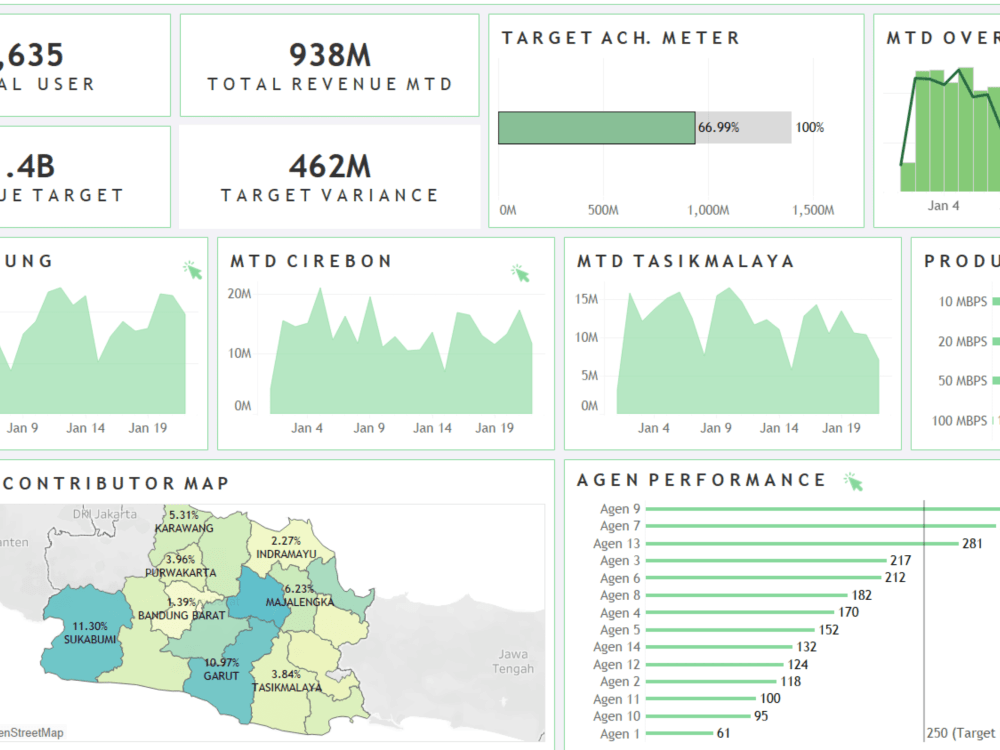Select Sukabumi region on the contributor map

88,638
